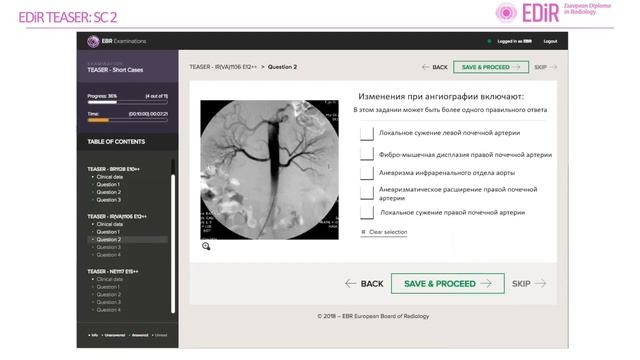640x360 pixels.
Task: Select the TEASER - NE1117 E15++ section heading
Action: (x=113, y=271)
